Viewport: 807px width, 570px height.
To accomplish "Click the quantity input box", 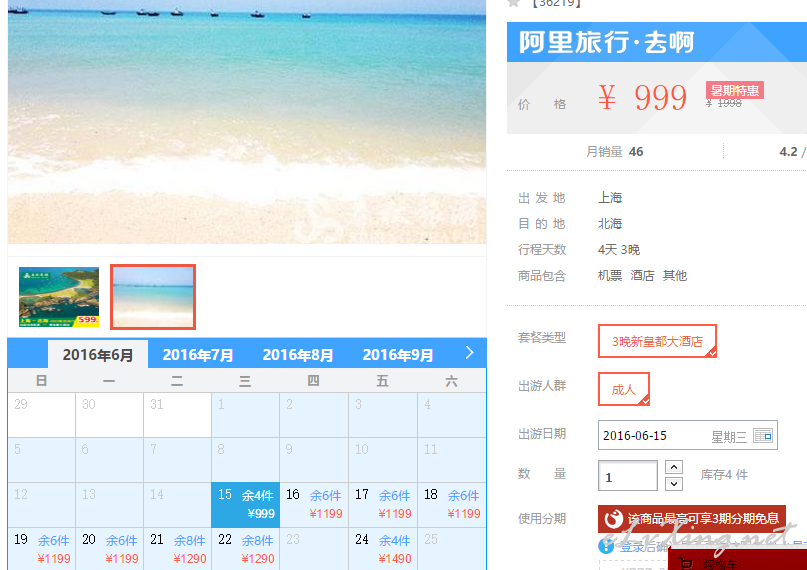I will (x=628, y=475).
